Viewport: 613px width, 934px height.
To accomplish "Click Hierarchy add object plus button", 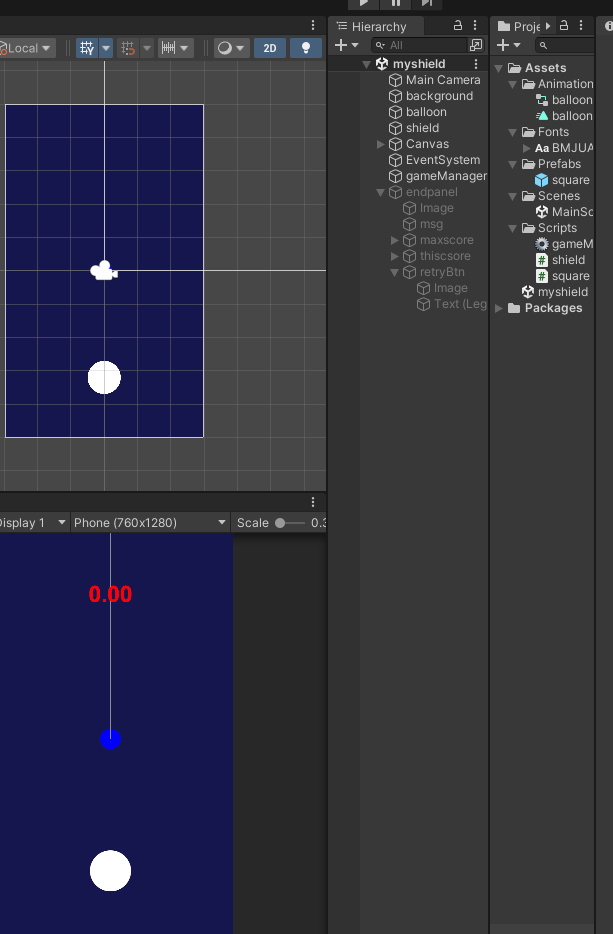I will (x=346, y=45).
